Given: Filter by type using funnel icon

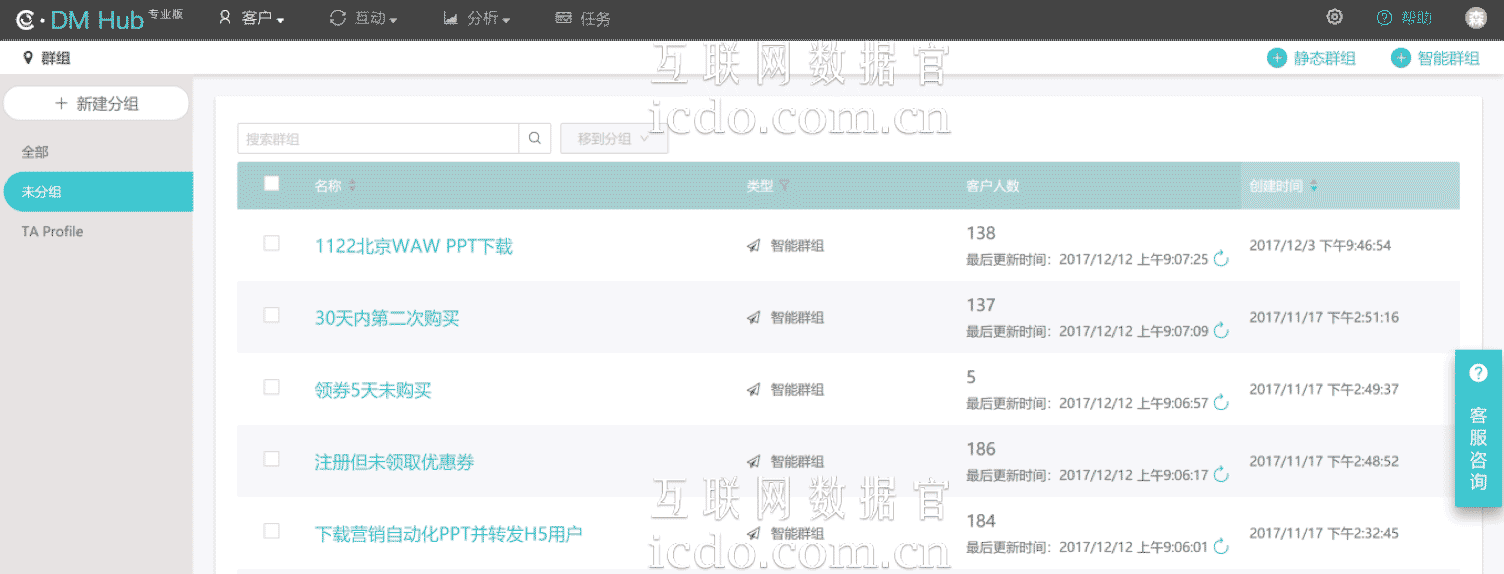Looking at the screenshot, I should tap(785, 186).
